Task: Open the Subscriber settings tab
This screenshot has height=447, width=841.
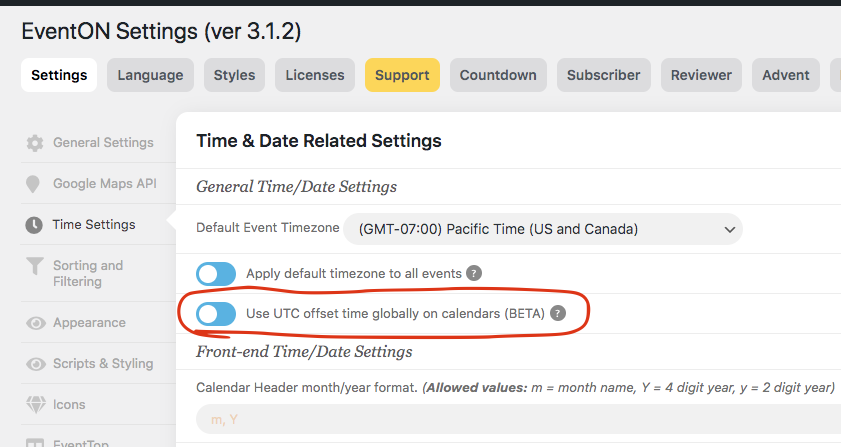Action: pos(604,75)
